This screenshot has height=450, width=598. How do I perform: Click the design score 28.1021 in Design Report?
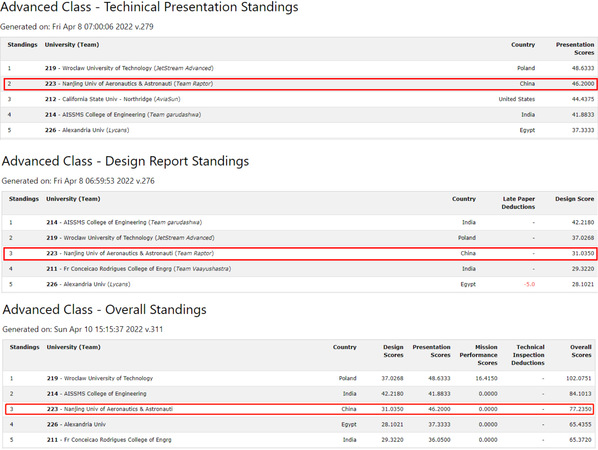(583, 284)
